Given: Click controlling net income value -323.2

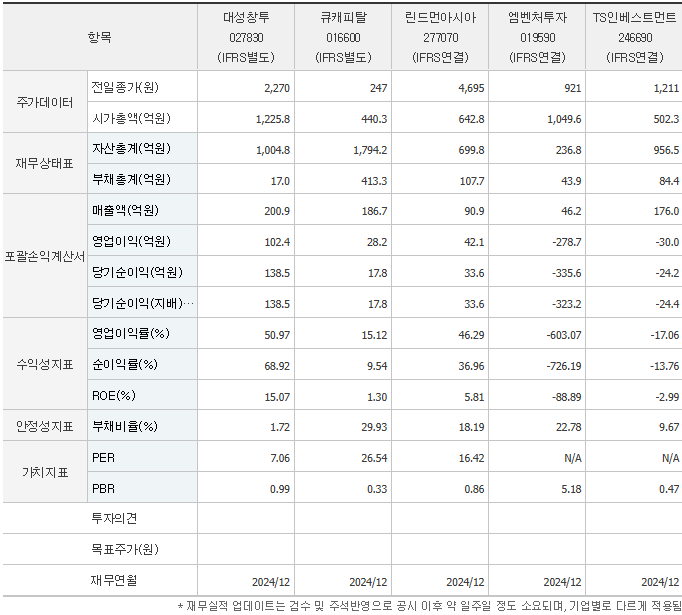Looking at the screenshot, I should [x=567, y=304].
